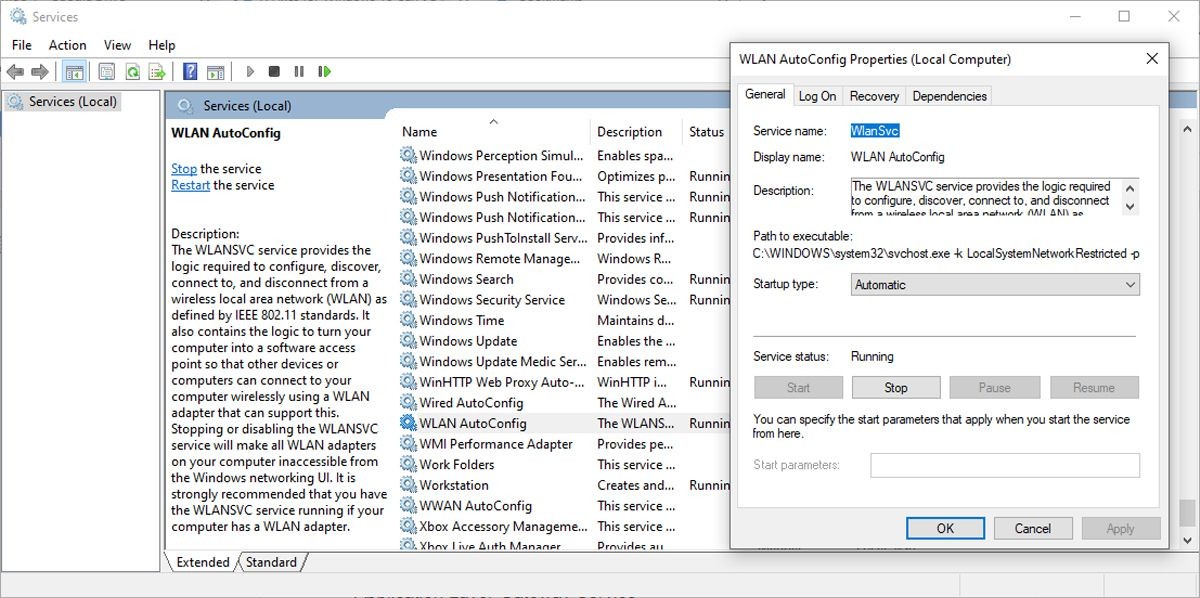Click the Stop Service square icon in the toolbar
This screenshot has width=1200, height=598.
(x=274, y=72)
